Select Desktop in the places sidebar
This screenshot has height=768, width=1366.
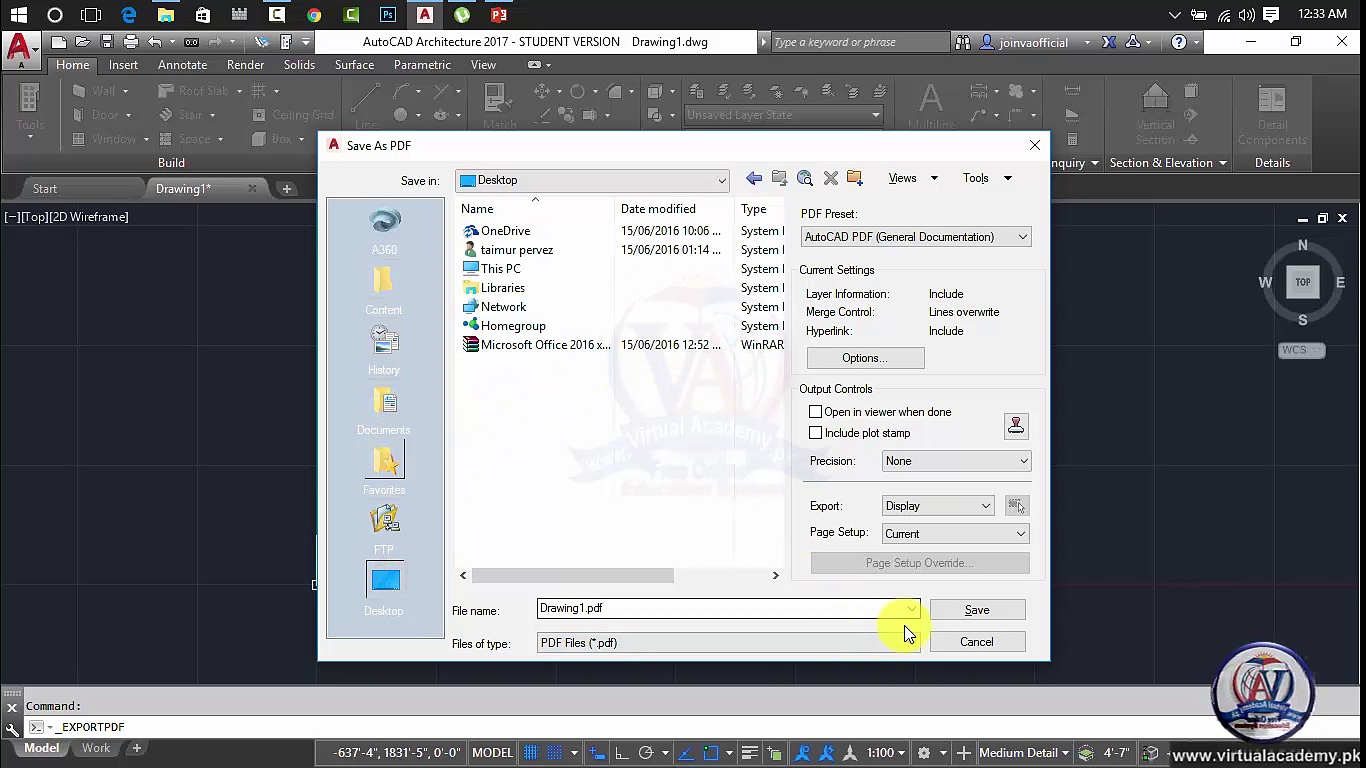tap(384, 591)
